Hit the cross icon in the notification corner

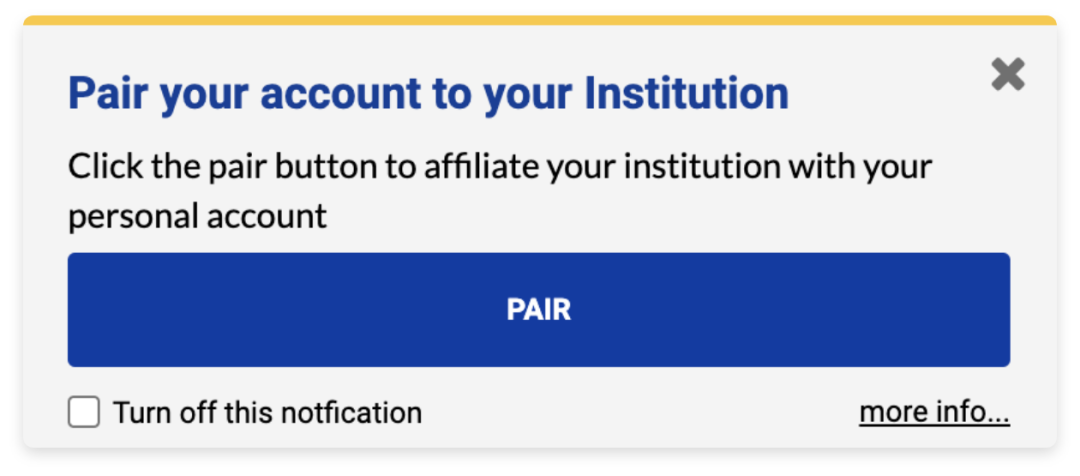(1008, 74)
